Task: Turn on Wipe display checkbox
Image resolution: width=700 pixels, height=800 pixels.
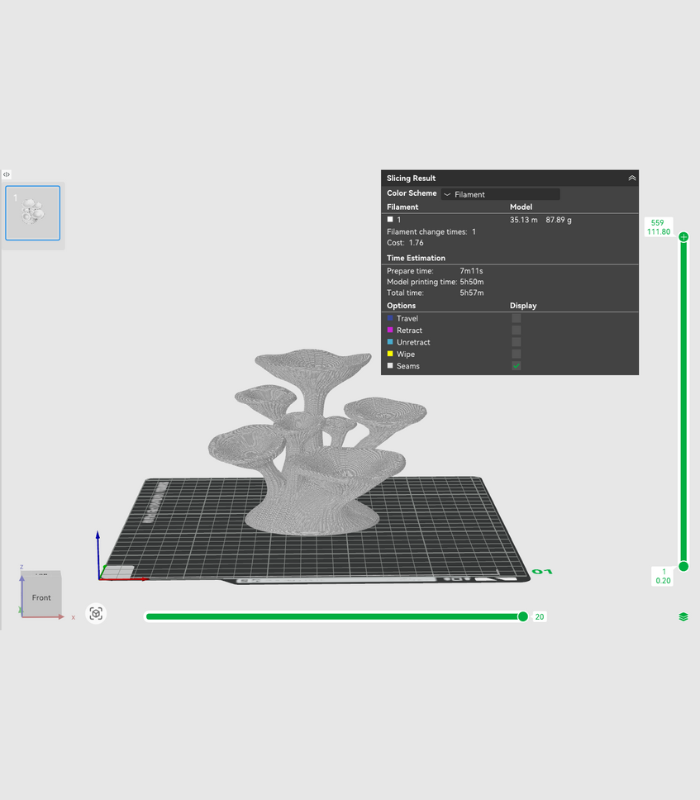Action: click(x=516, y=354)
